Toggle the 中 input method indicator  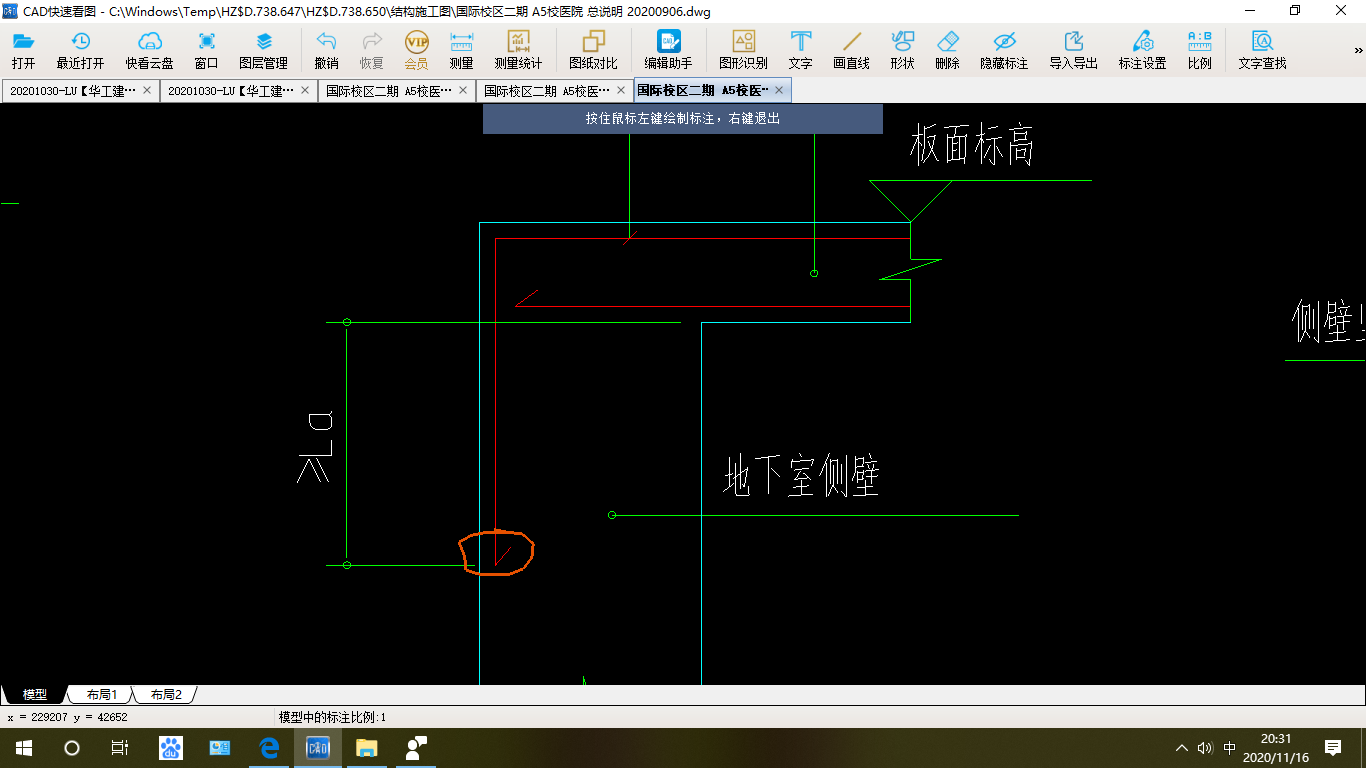pyautogui.click(x=1230, y=748)
